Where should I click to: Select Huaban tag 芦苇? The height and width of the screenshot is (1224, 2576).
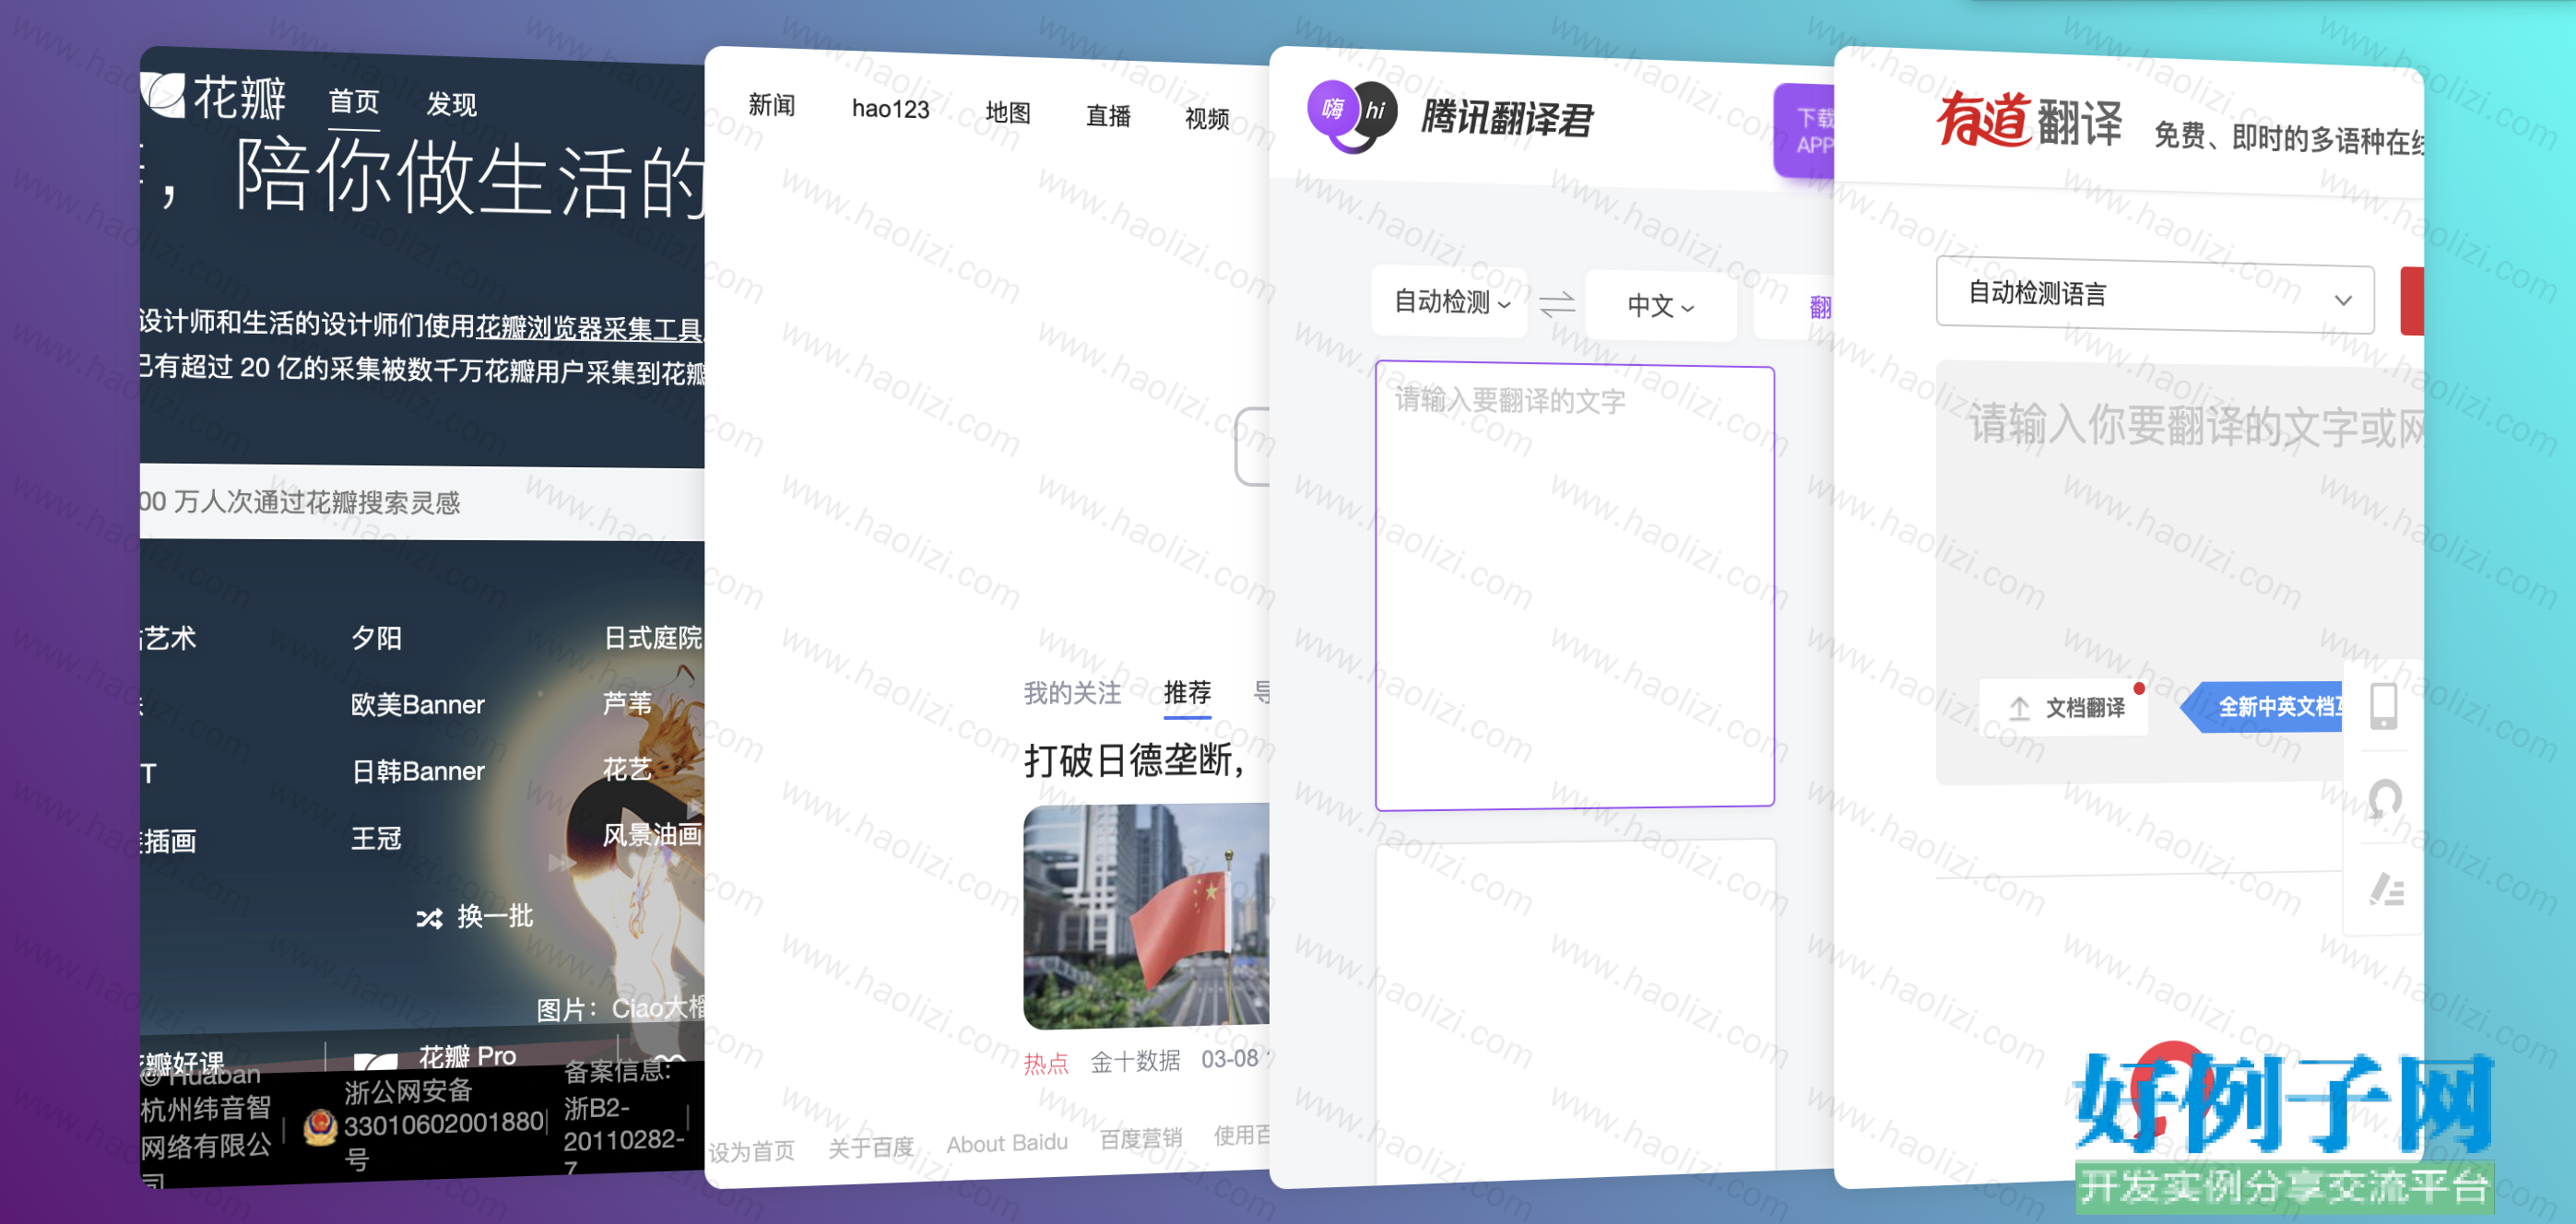pos(627,703)
